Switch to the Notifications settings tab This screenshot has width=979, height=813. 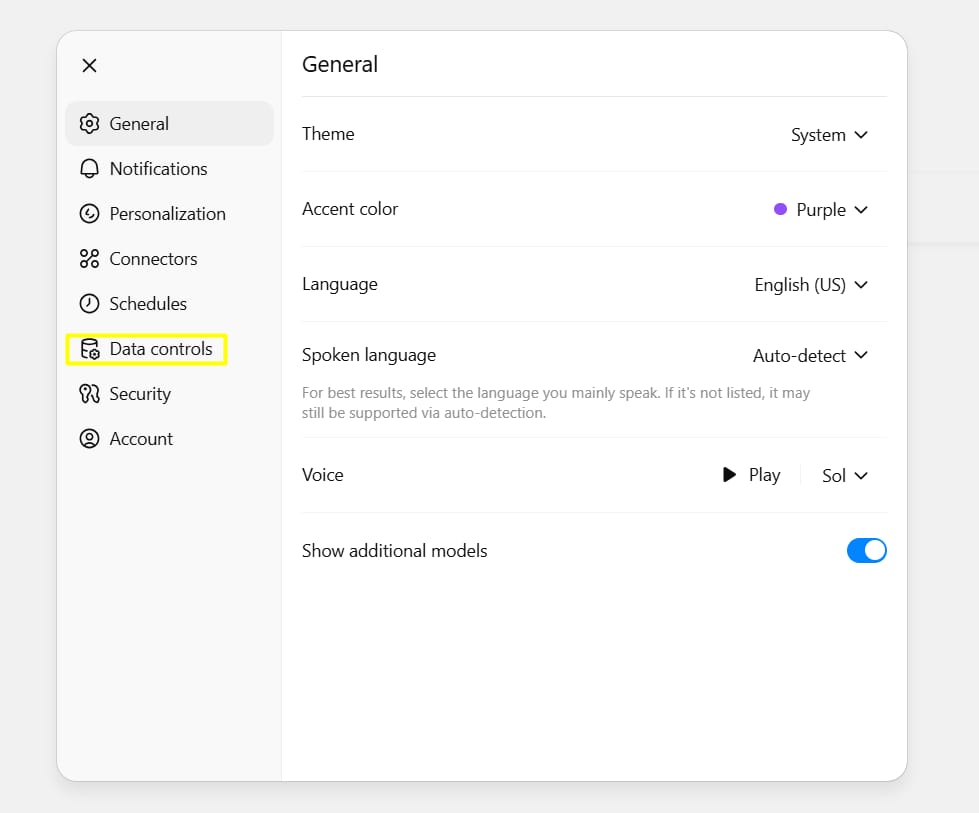(158, 169)
